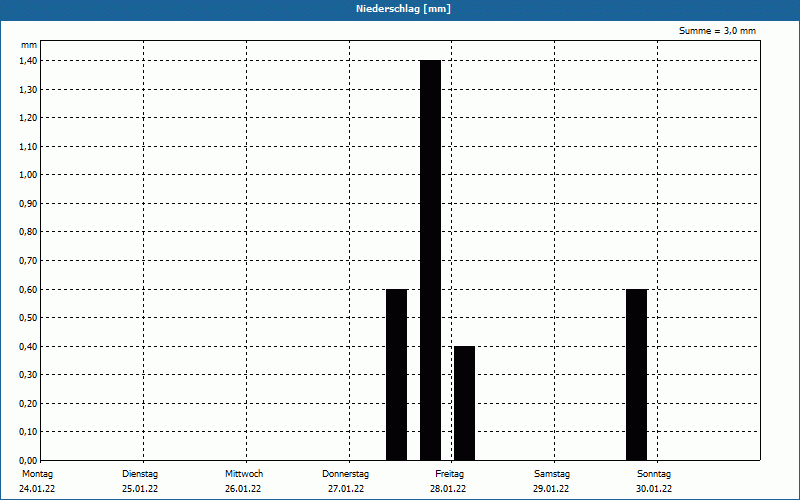Click the 0,20 y-axis value
This screenshot has height=500, width=800.
coord(28,404)
